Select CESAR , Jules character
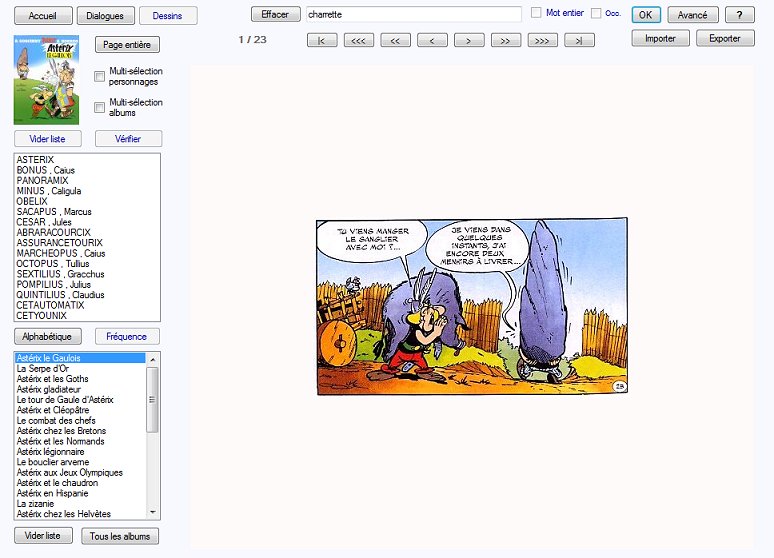 pyautogui.click(x=44, y=222)
